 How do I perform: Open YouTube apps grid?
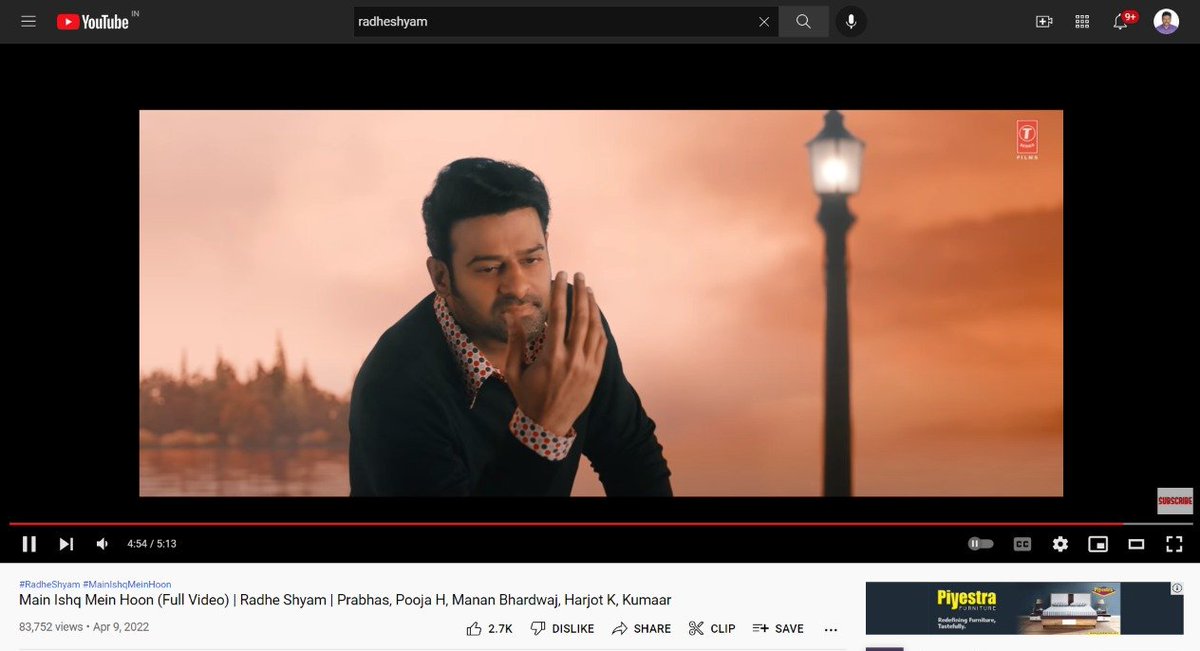coord(1082,21)
